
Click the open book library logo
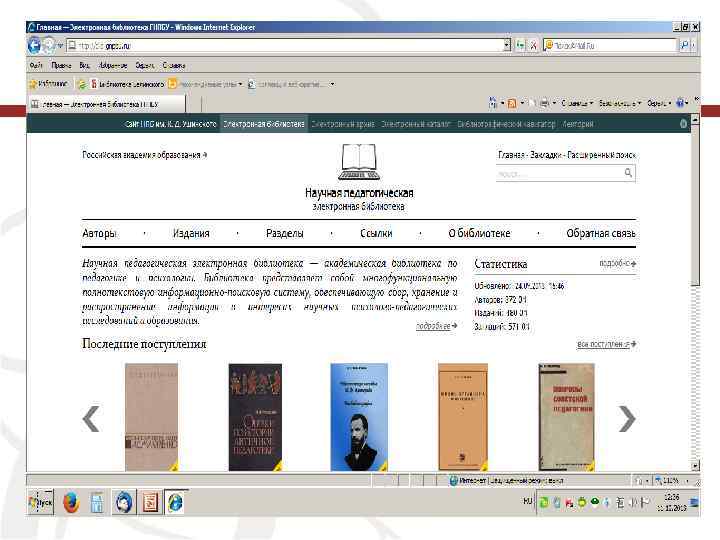[359, 162]
